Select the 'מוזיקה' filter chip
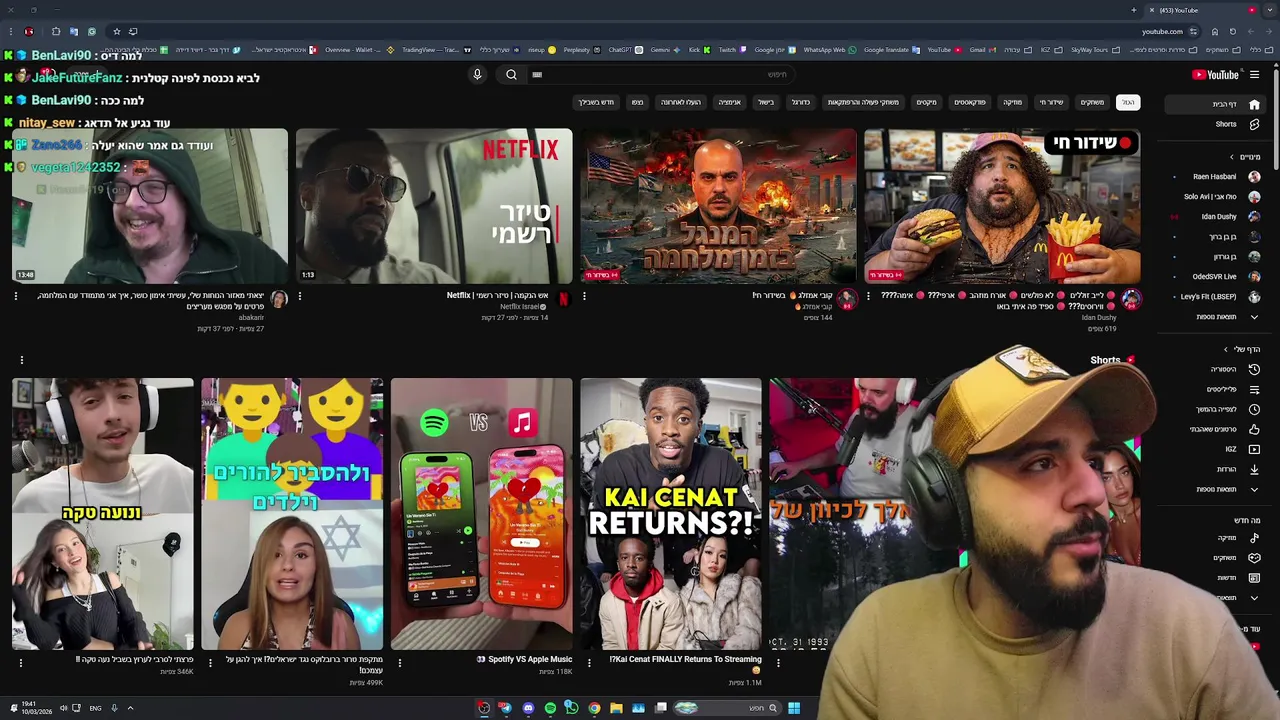 click(x=1012, y=102)
